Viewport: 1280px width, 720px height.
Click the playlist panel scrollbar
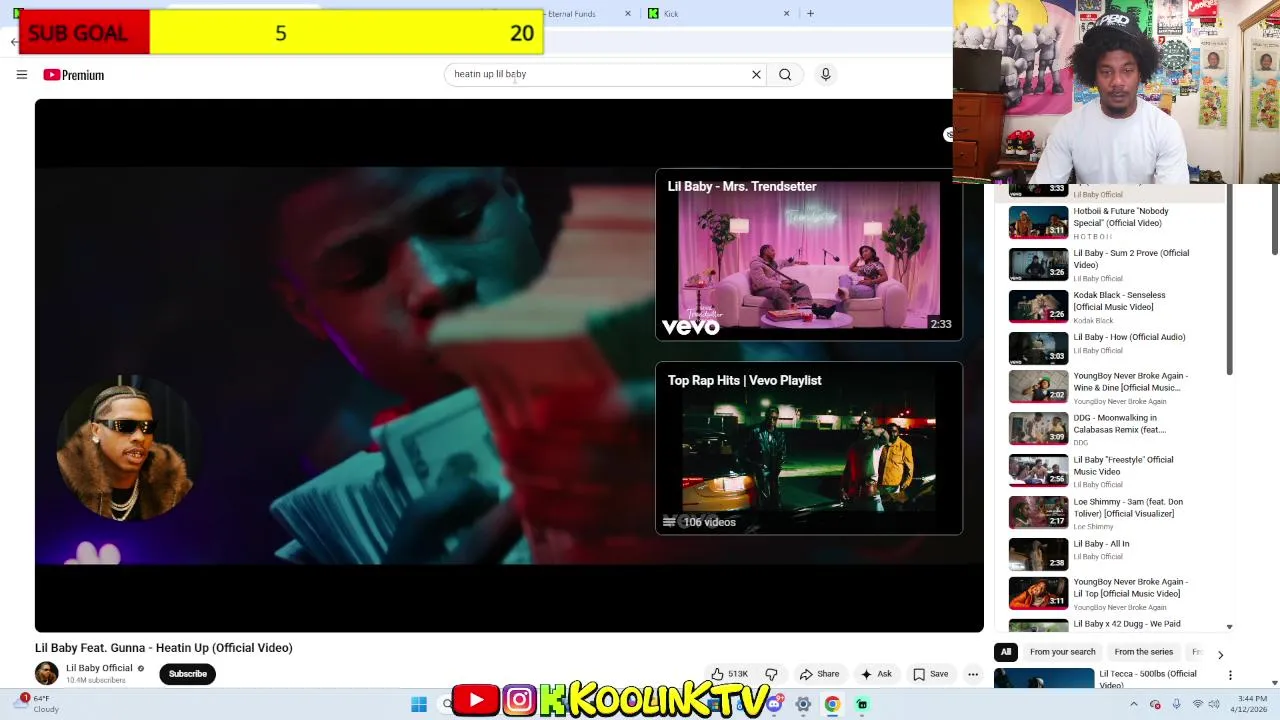[1229, 280]
